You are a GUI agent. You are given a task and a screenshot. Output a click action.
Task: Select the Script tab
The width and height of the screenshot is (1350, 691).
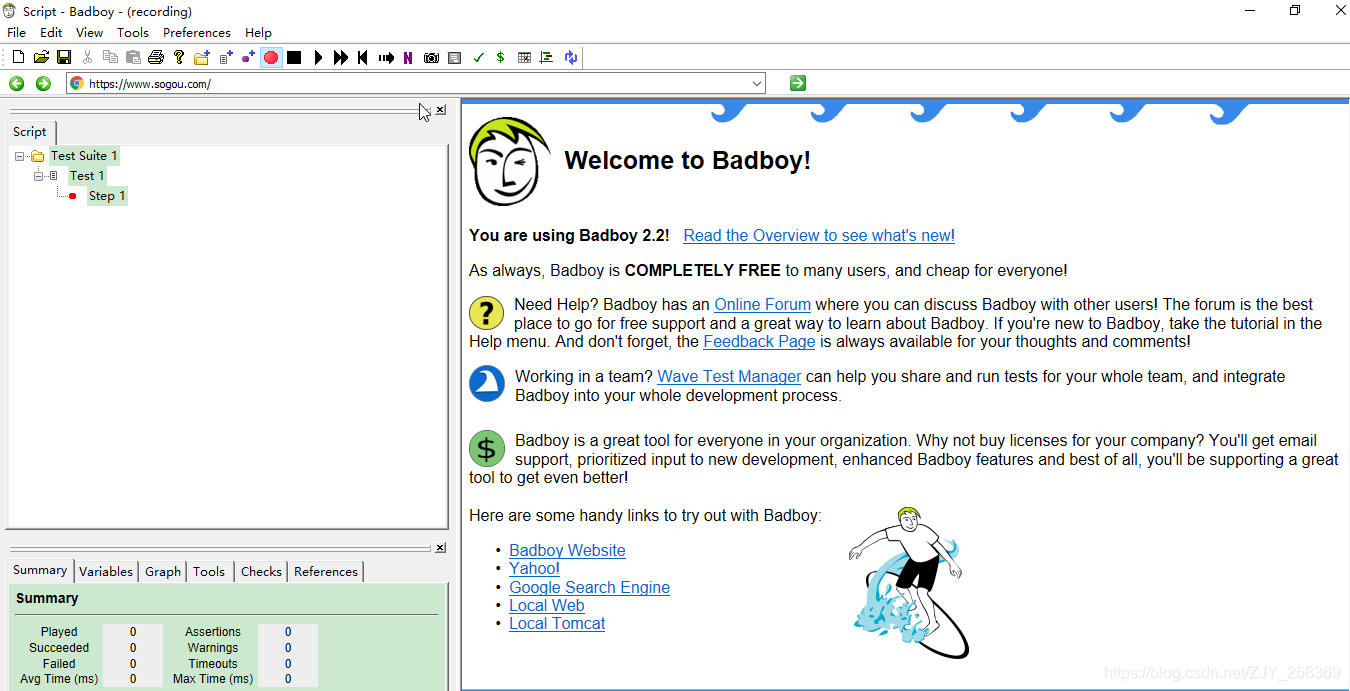click(30, 131)
